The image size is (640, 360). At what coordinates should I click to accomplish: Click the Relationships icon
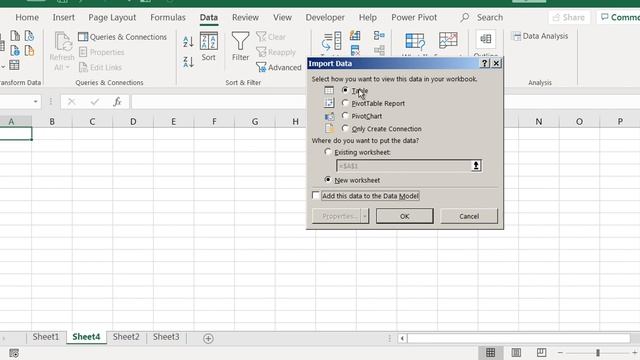(379, 51)
